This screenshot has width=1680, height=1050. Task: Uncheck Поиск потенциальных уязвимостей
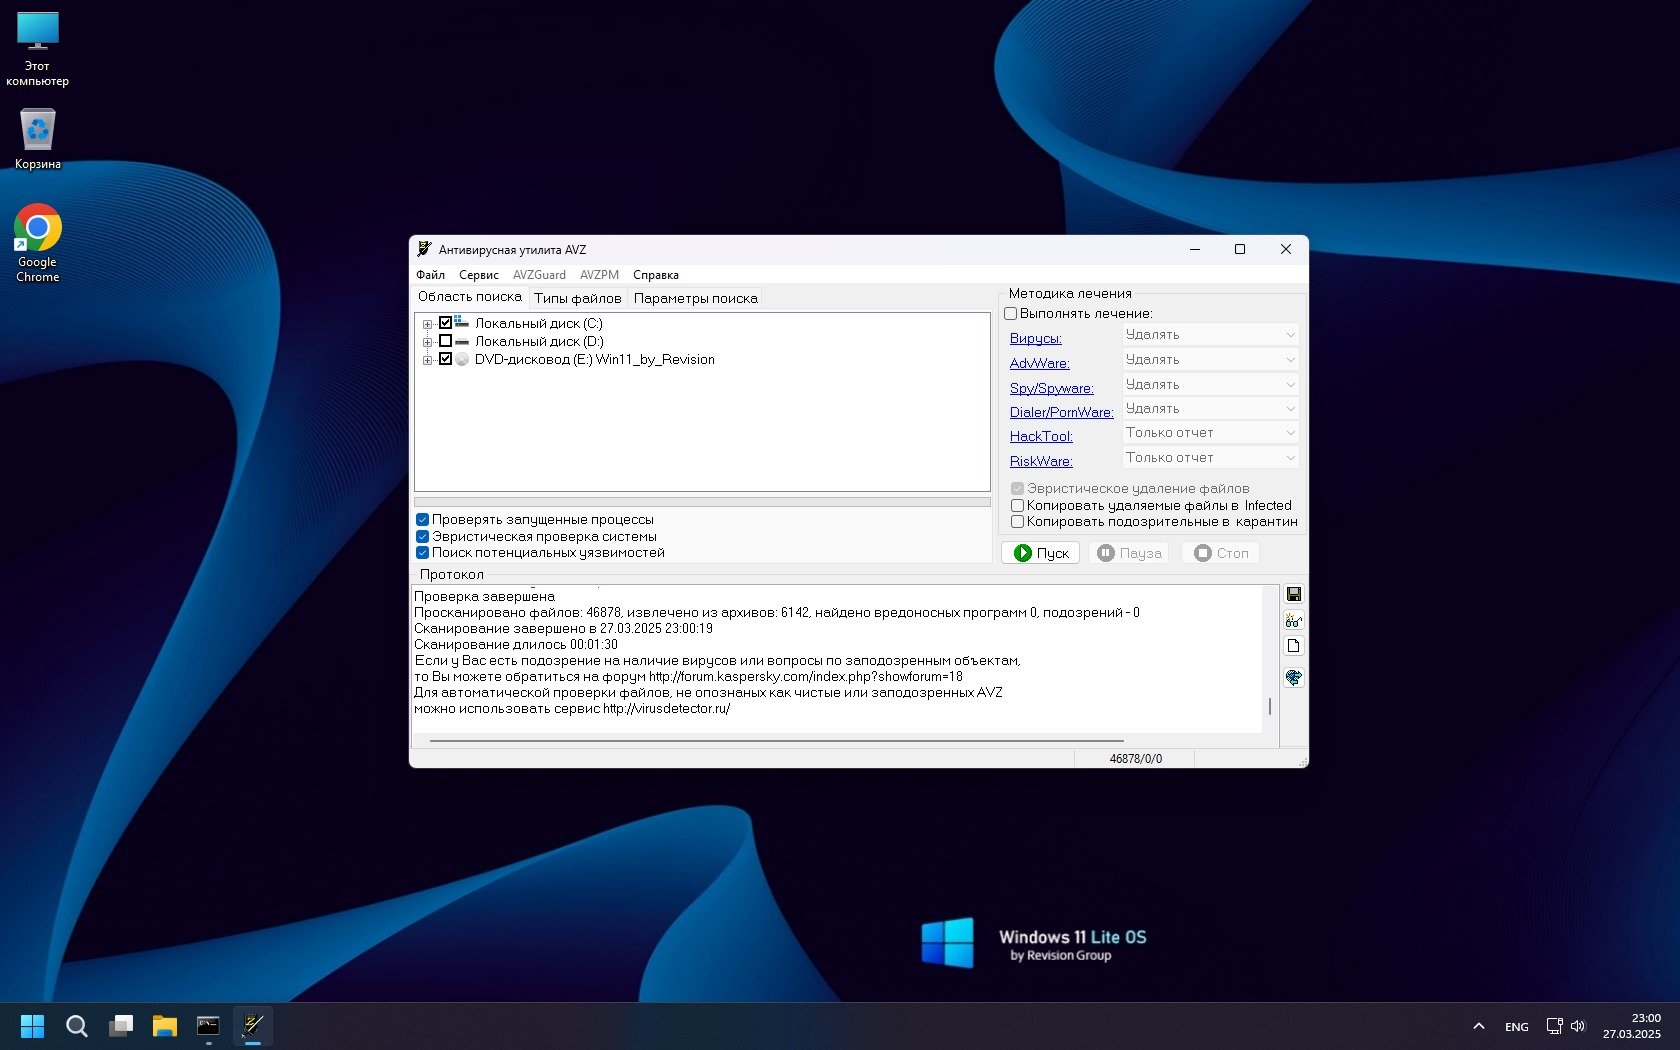(x=422, y=553)
